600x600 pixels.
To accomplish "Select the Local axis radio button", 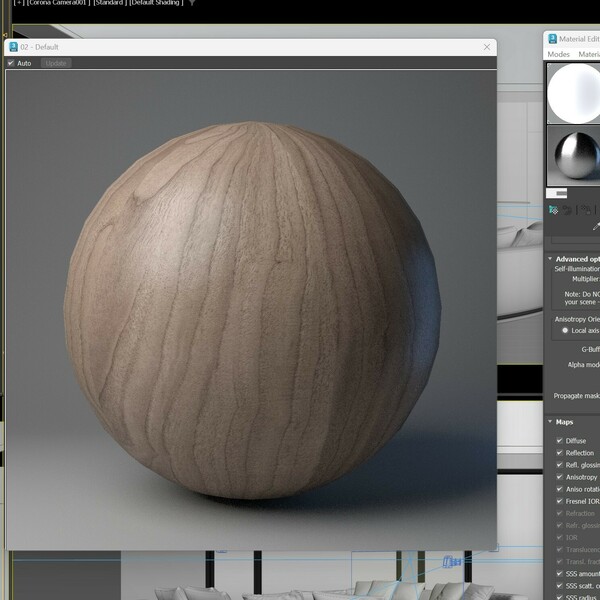I will click(565, 330).
